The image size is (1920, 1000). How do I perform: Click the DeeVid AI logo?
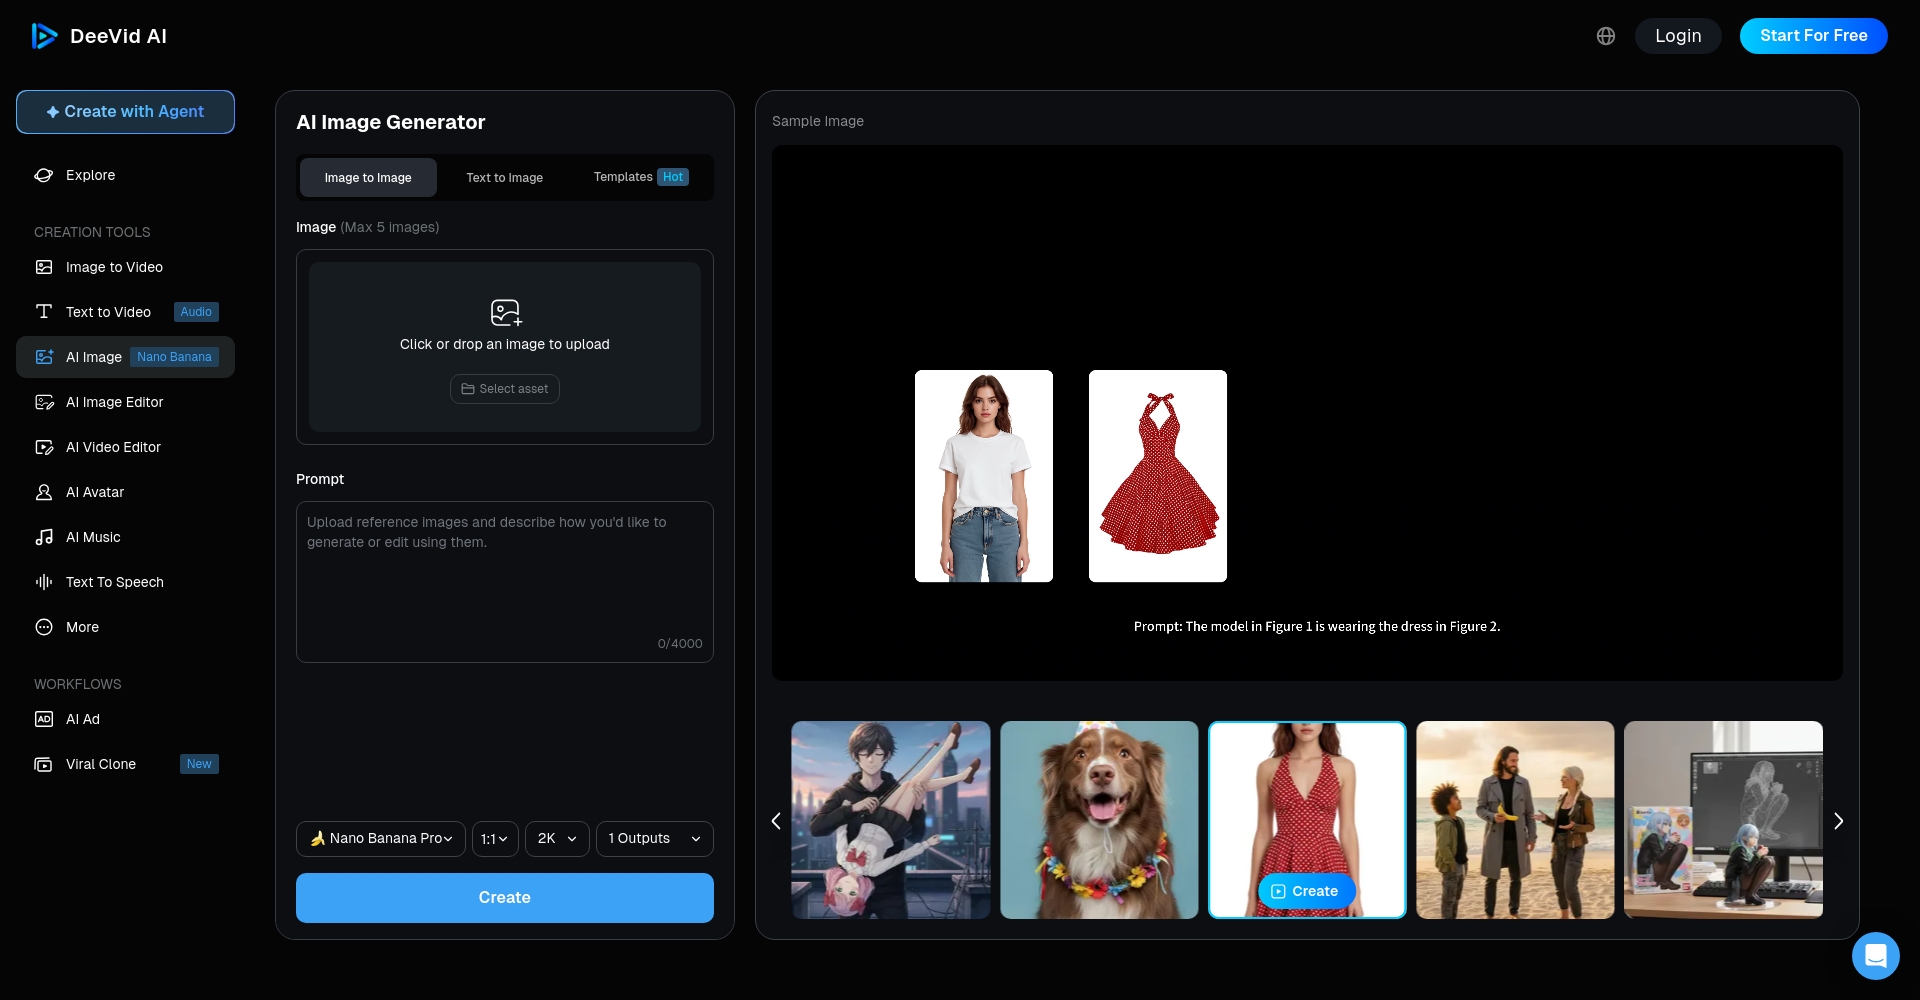[x=99, y=36]
